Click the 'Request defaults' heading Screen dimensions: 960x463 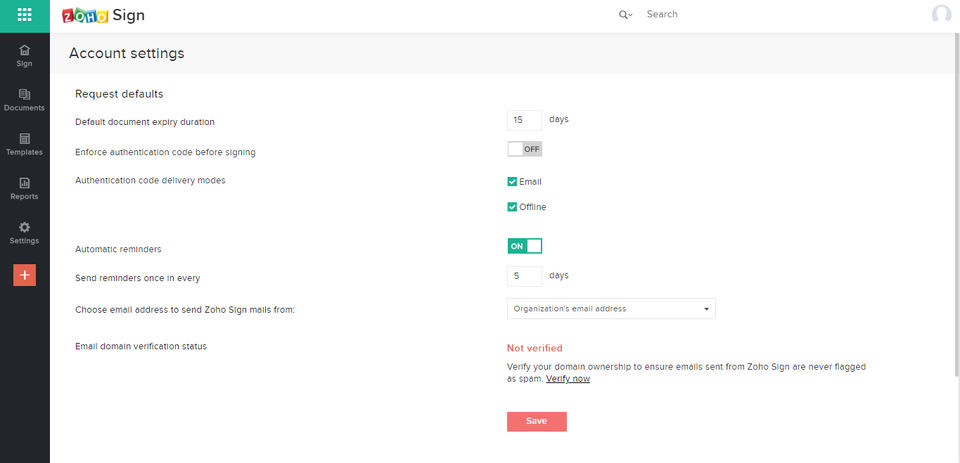point(119,94)
